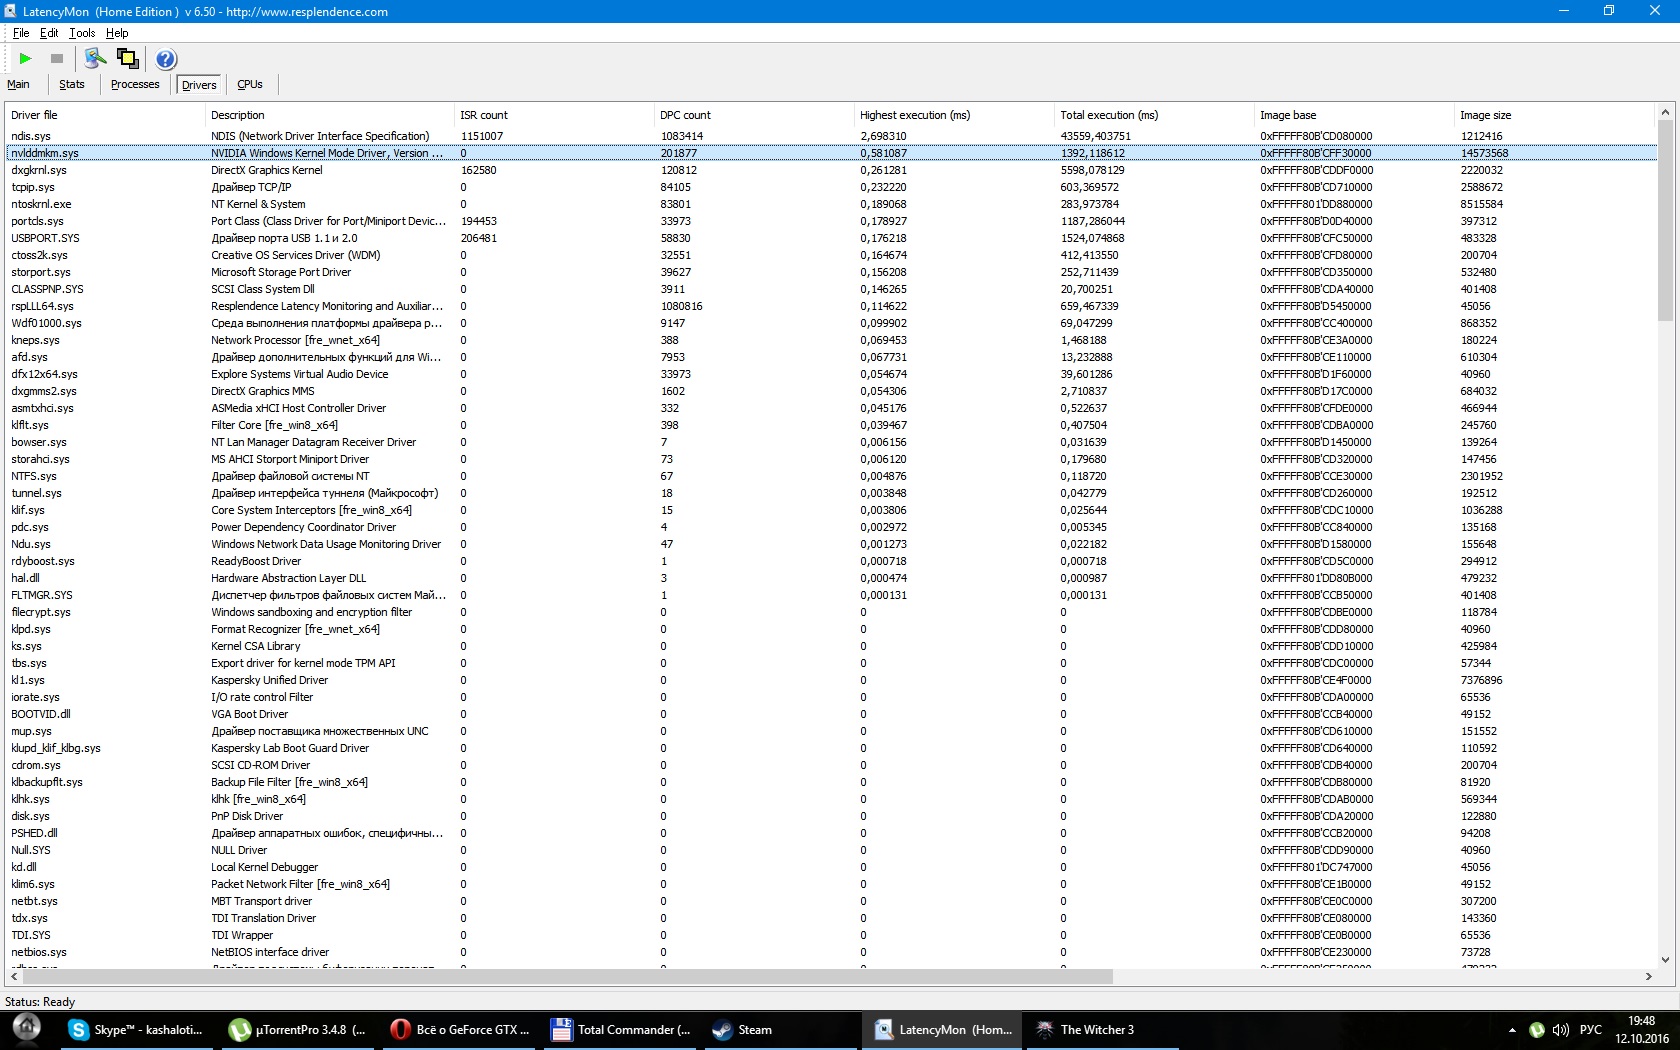The image size is (1680, 1050).
Task: Open the Help menu
Action: [x=117, y=33]
